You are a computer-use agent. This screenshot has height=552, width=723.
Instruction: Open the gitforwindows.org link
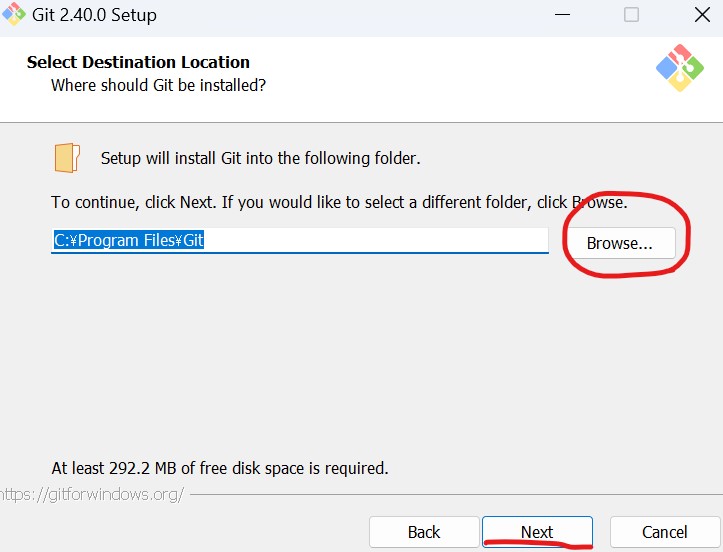click(92, 494)
